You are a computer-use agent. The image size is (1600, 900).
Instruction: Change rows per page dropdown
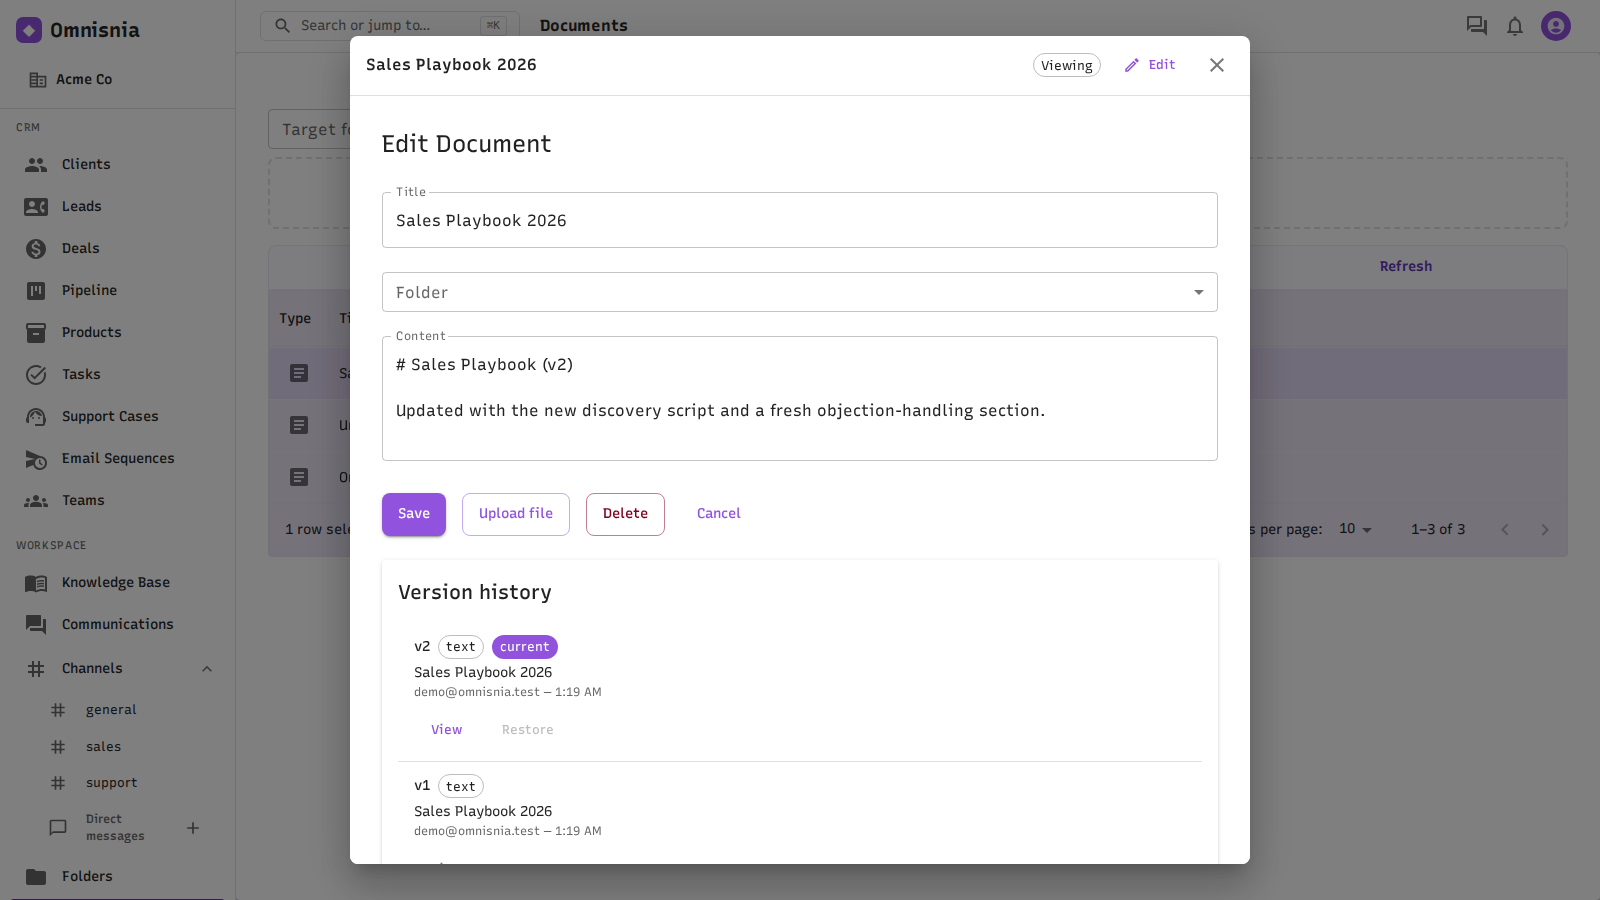coord(1355,529)
